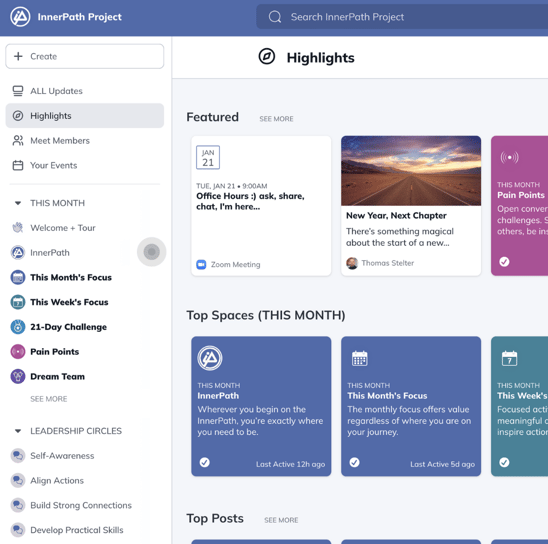Open the Develop Practical Skills circle label
548x544 pixels.
pos(77,530)
